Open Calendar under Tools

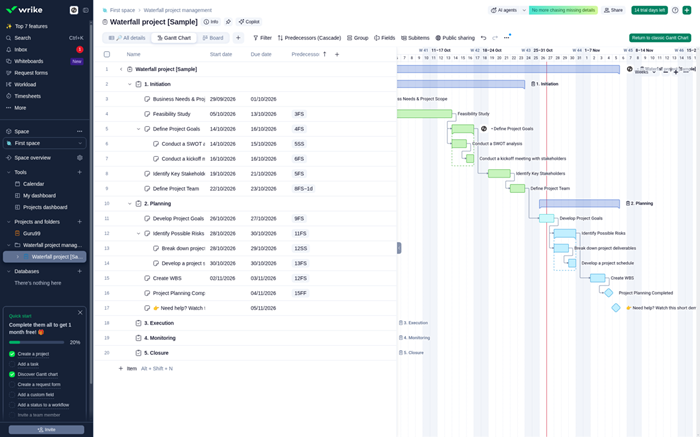coord(33,184)
